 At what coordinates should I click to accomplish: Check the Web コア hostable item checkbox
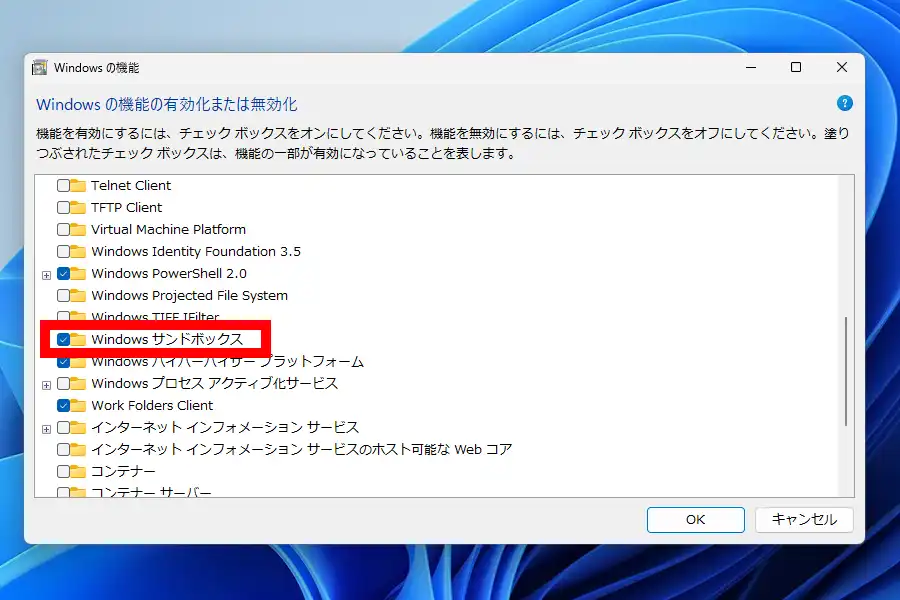(x=63, y=450)
